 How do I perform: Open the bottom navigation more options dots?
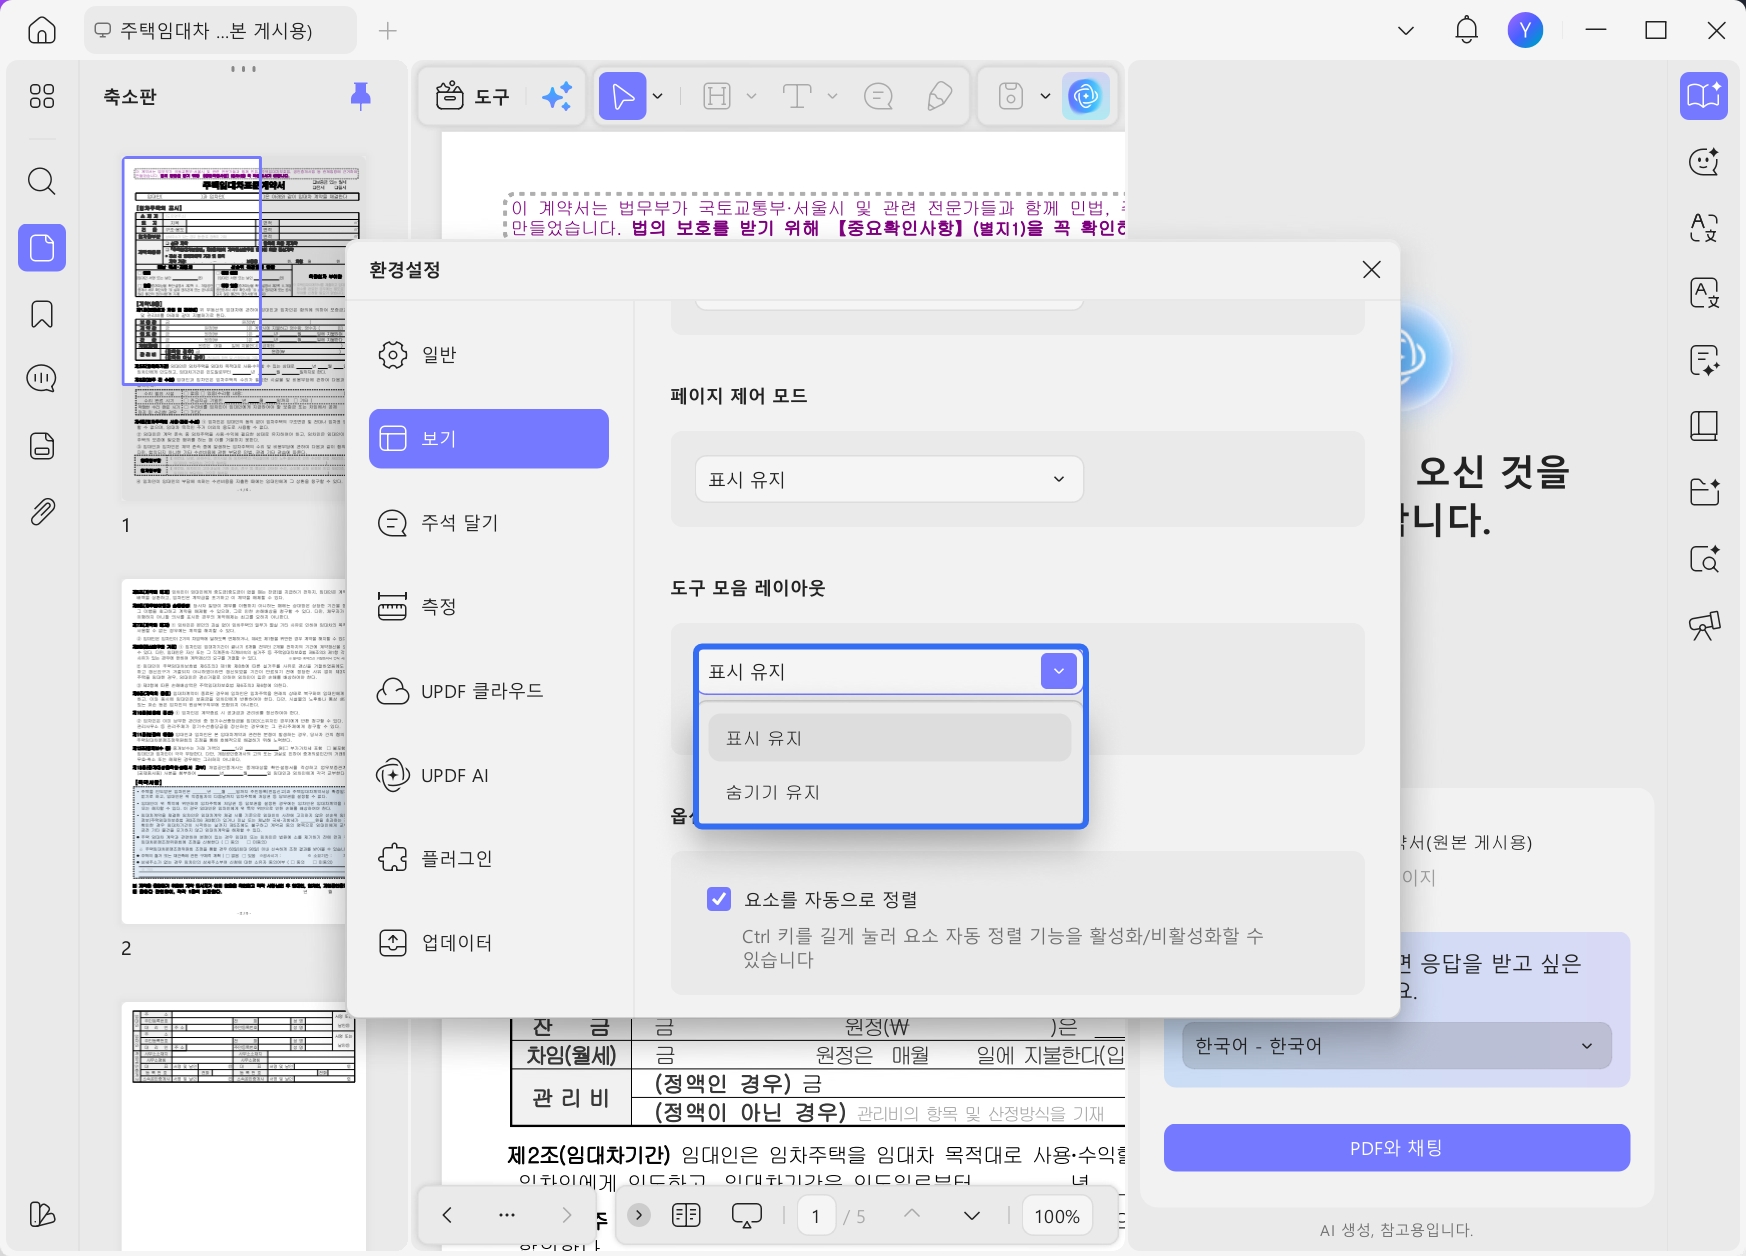click(507, 1215)
